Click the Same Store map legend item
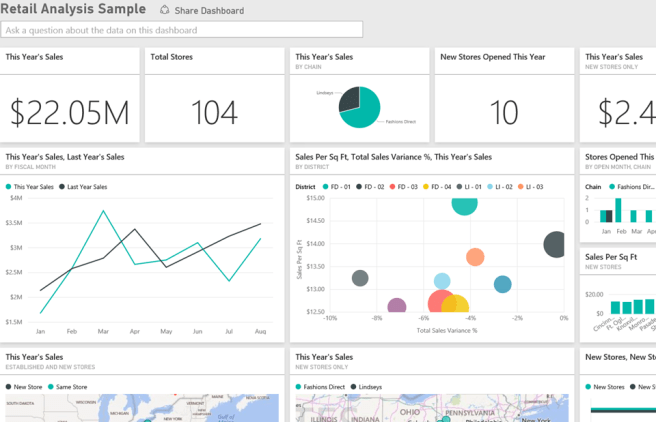This screenshot has height=422, width=656. (x=70, y=386)
